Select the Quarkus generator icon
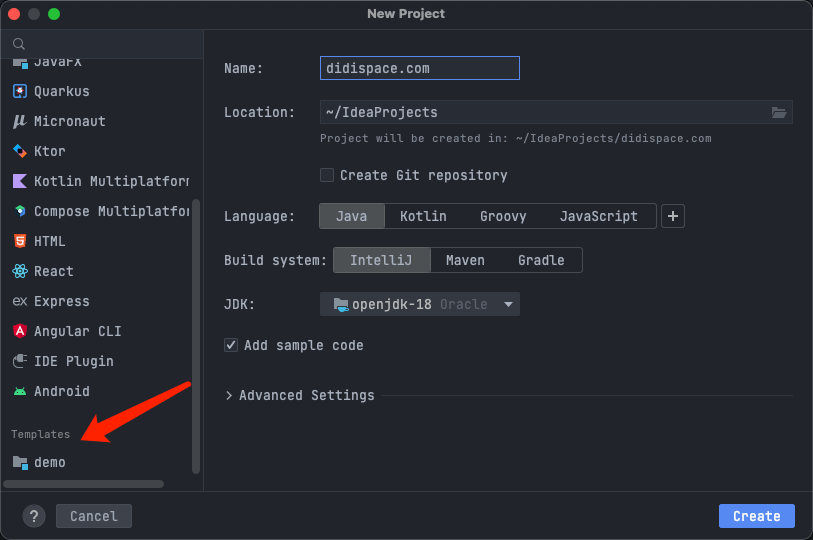 click(19, 91)
